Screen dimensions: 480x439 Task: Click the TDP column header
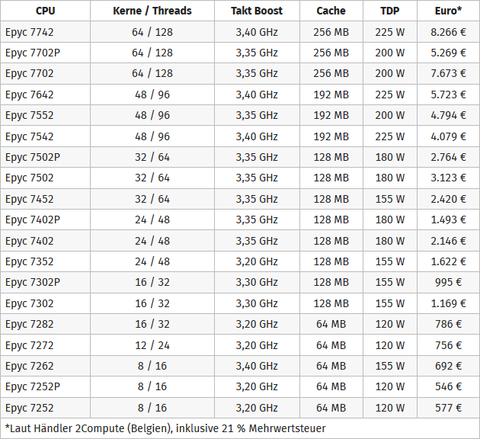390,11
